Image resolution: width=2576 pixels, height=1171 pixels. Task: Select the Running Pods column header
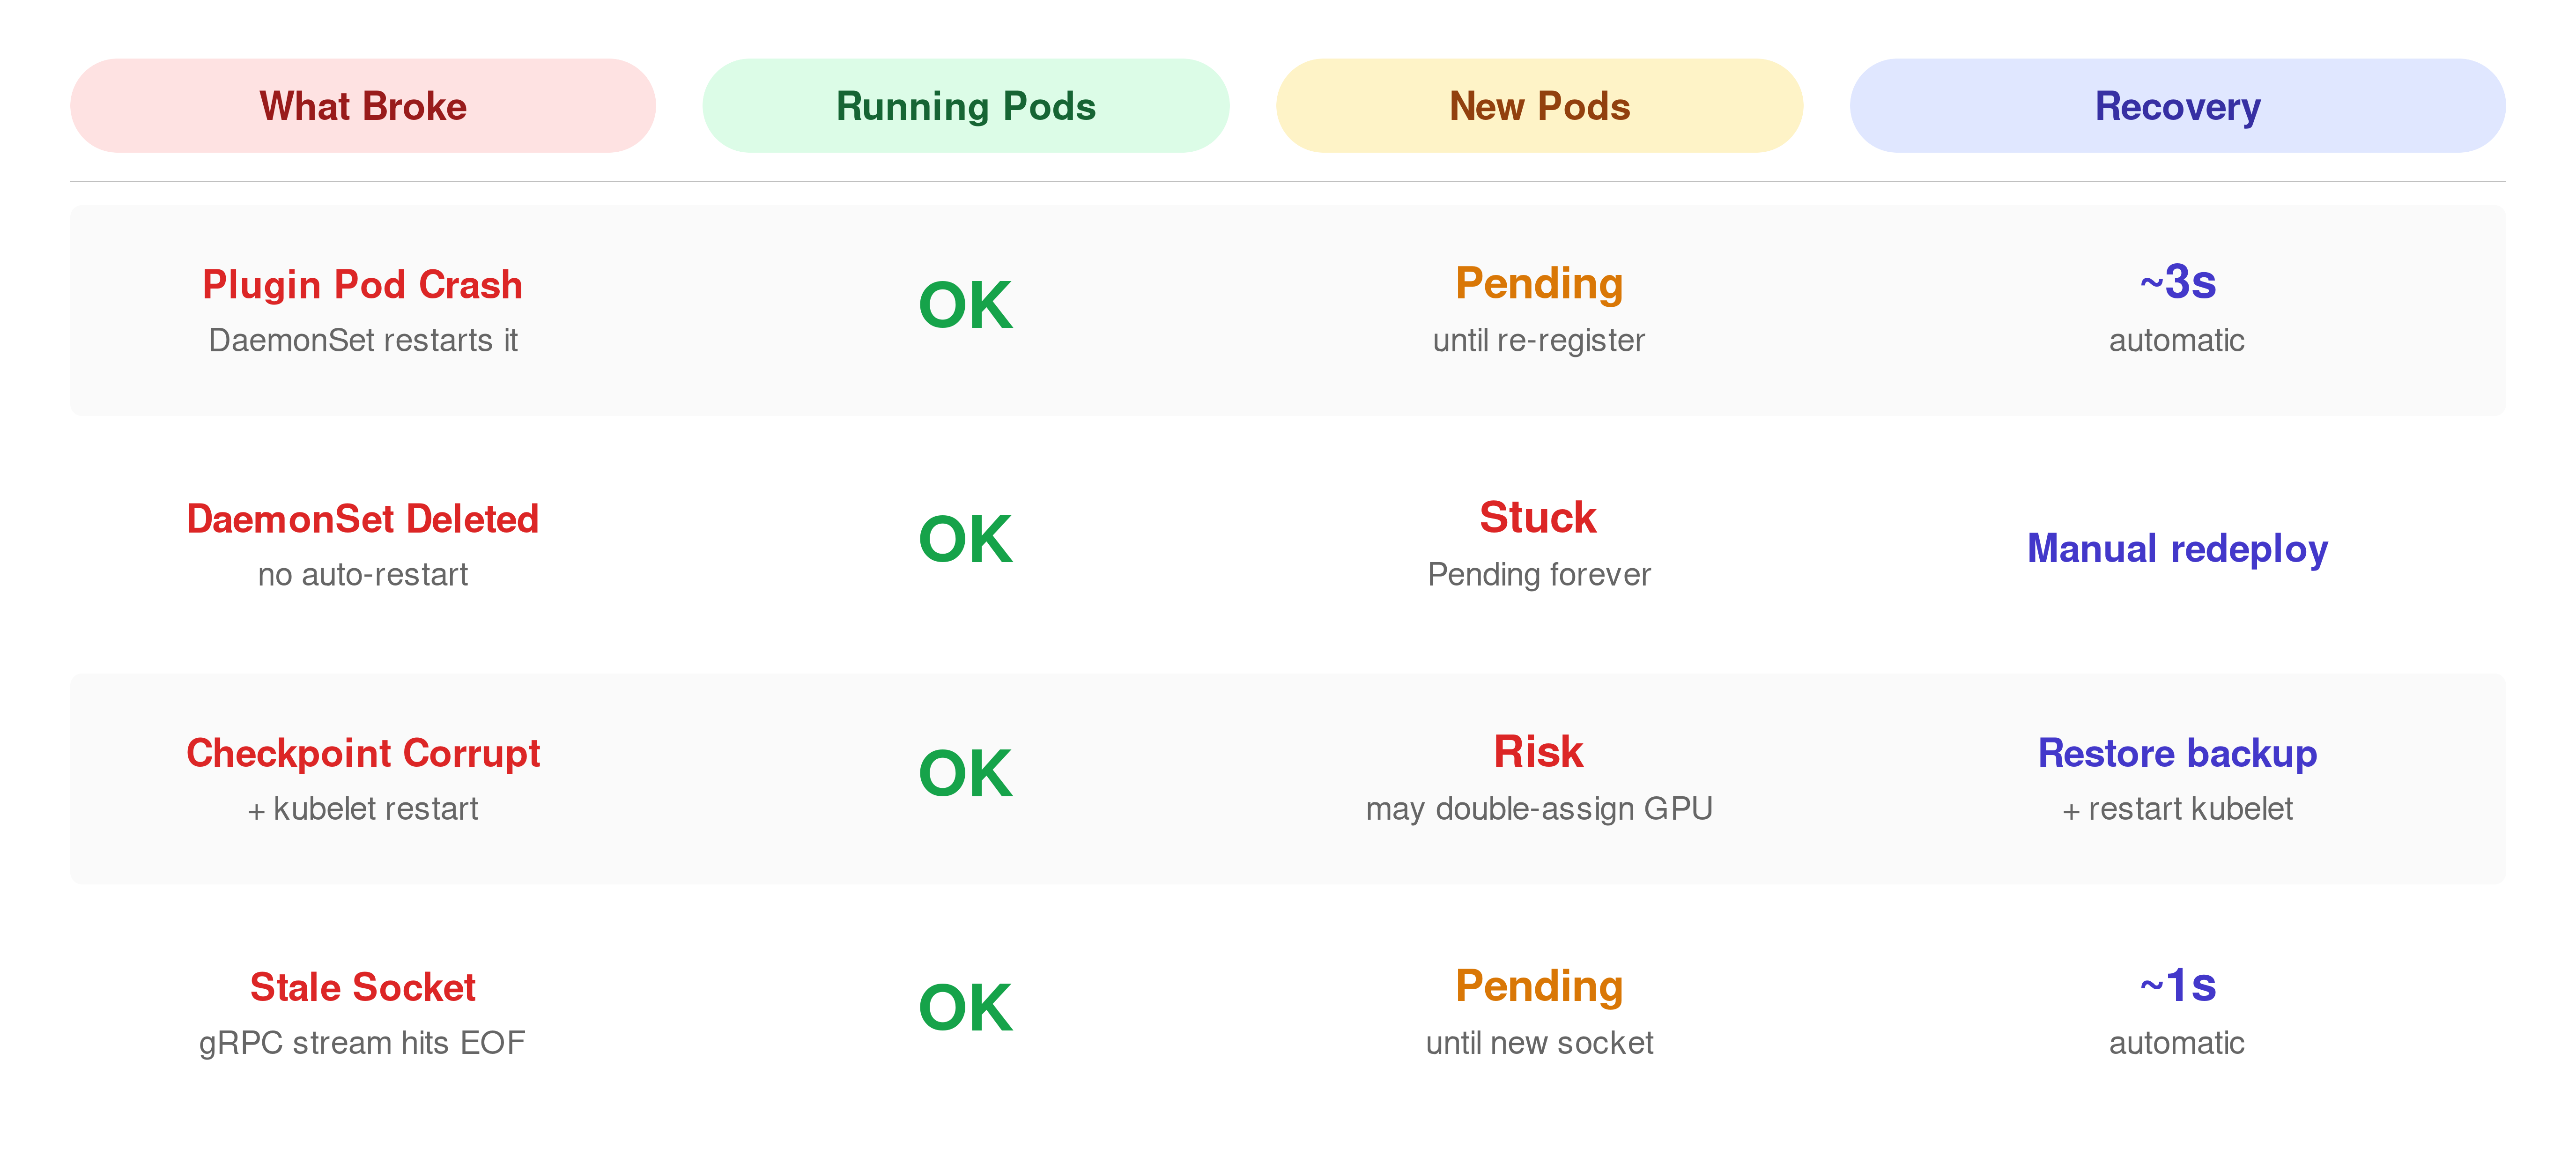pyautogui.click(x=965, y=106)
